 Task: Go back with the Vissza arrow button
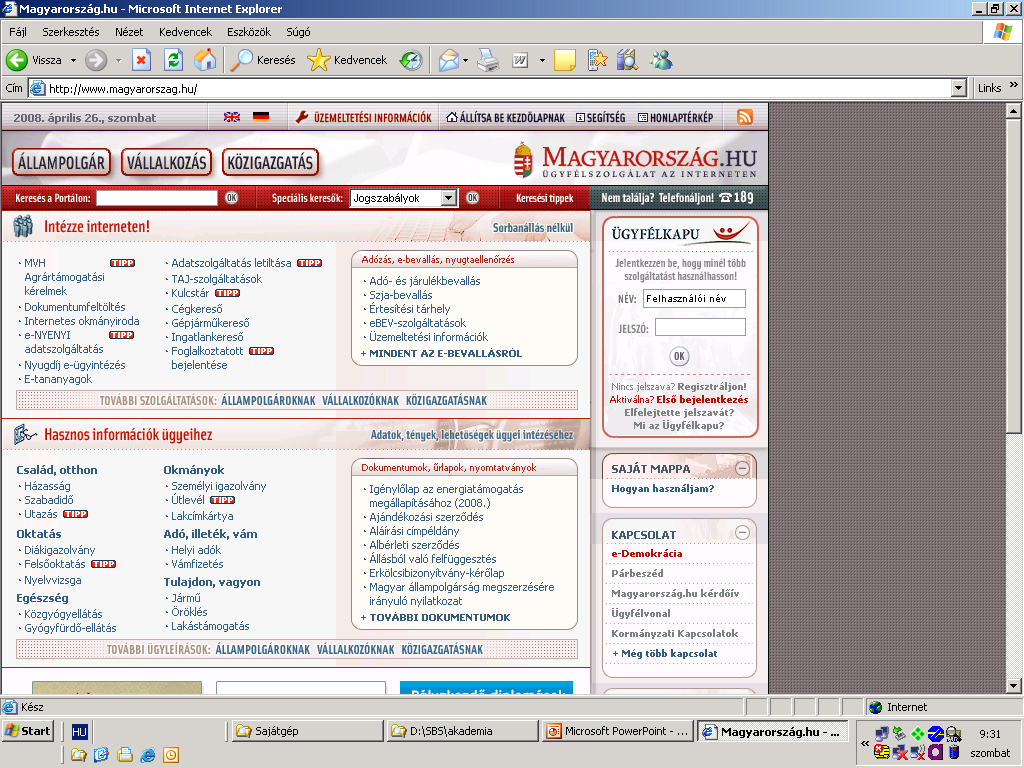(34, 60)
